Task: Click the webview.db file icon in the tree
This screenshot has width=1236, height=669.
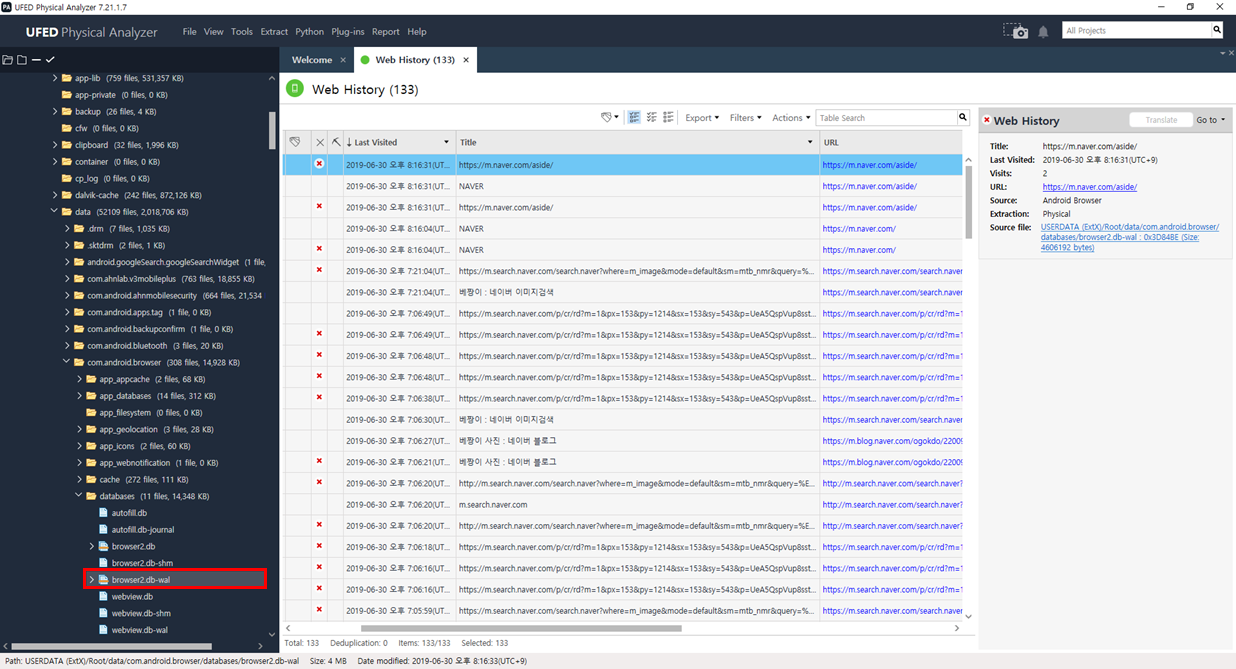Action: [103, 597]
